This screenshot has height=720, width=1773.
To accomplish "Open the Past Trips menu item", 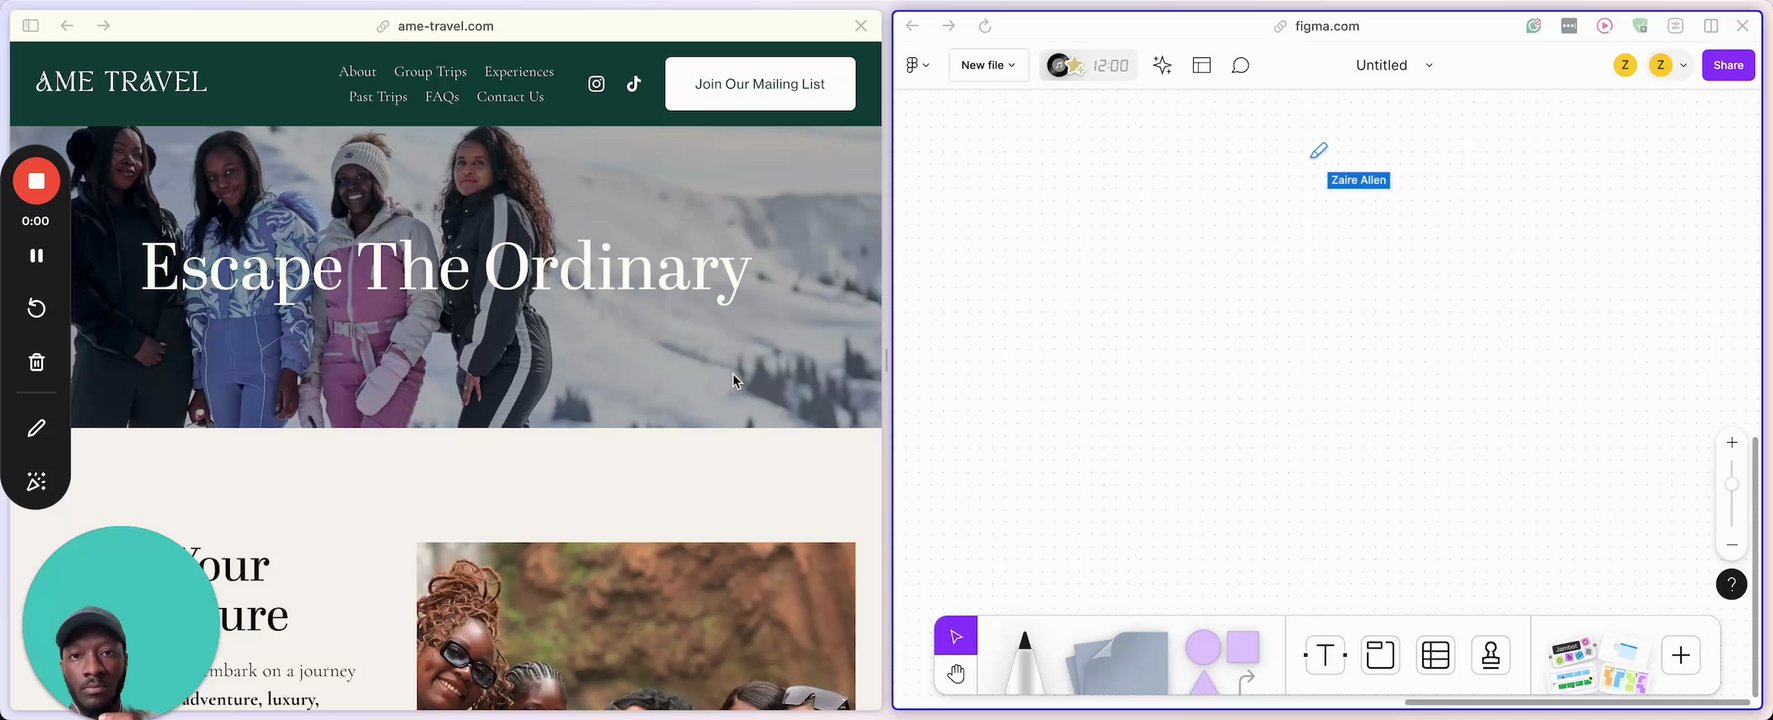I will pos(378,96).
